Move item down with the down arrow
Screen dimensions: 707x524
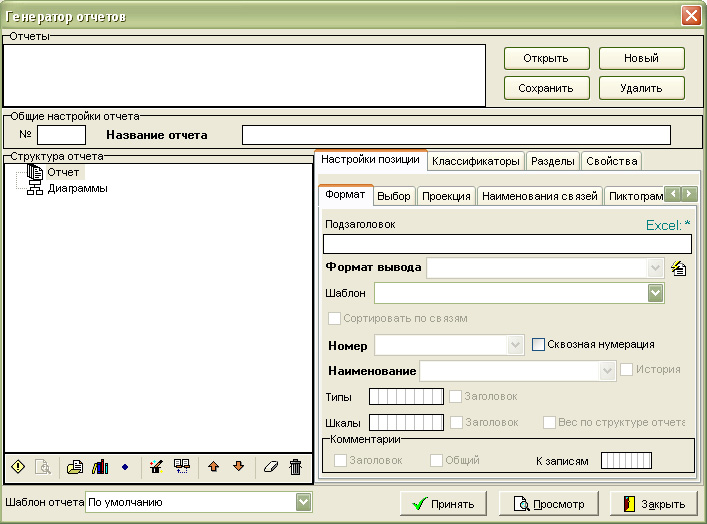pos(239,467)
